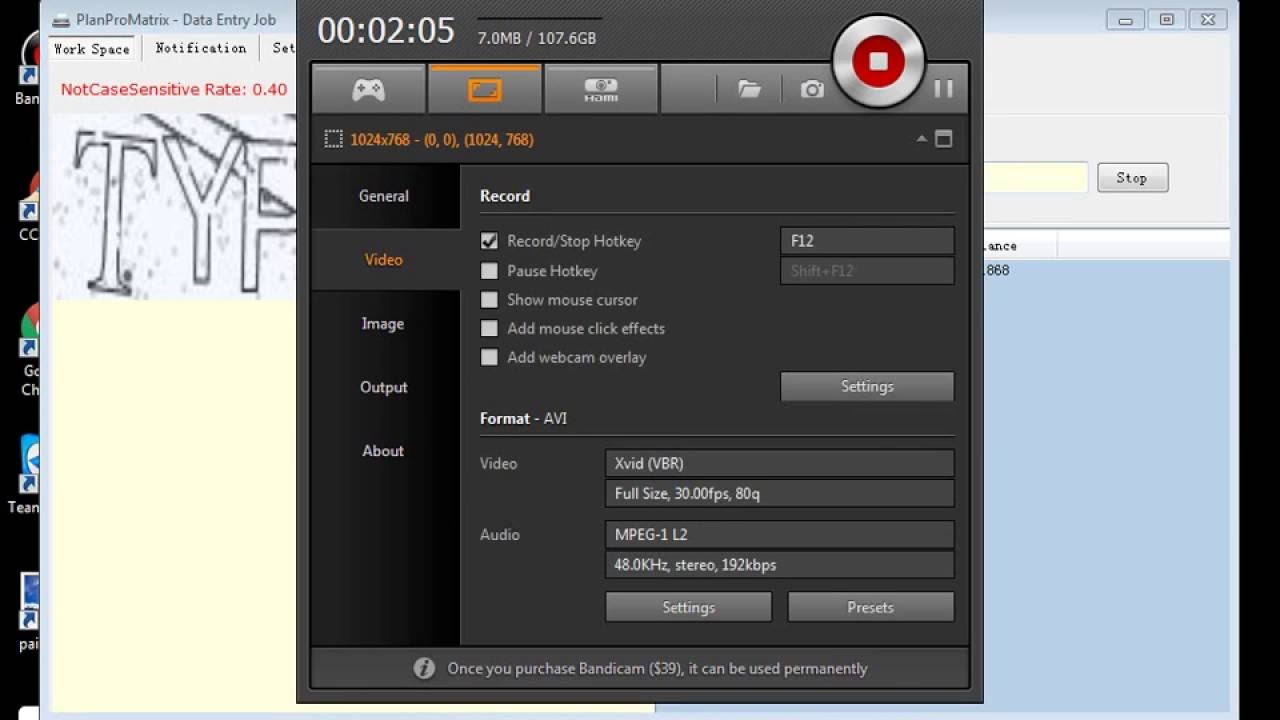The width and height of the screenshot is (1280, 720).
Task: Click the F12 record hotkey field
Action: point(867,241)
